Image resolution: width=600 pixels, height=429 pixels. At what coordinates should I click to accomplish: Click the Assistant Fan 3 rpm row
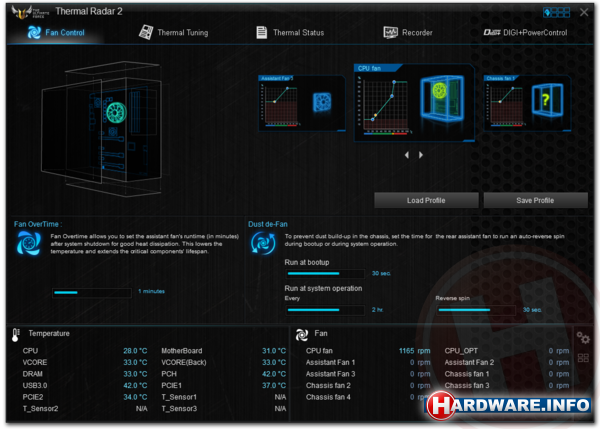pos(368,374)
